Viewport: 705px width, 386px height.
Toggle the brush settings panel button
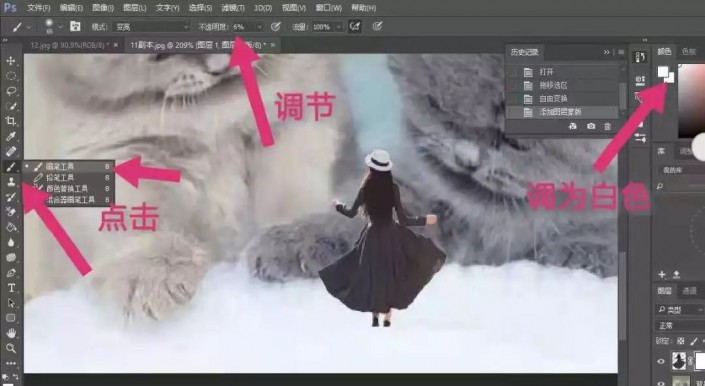pos(75,27)
